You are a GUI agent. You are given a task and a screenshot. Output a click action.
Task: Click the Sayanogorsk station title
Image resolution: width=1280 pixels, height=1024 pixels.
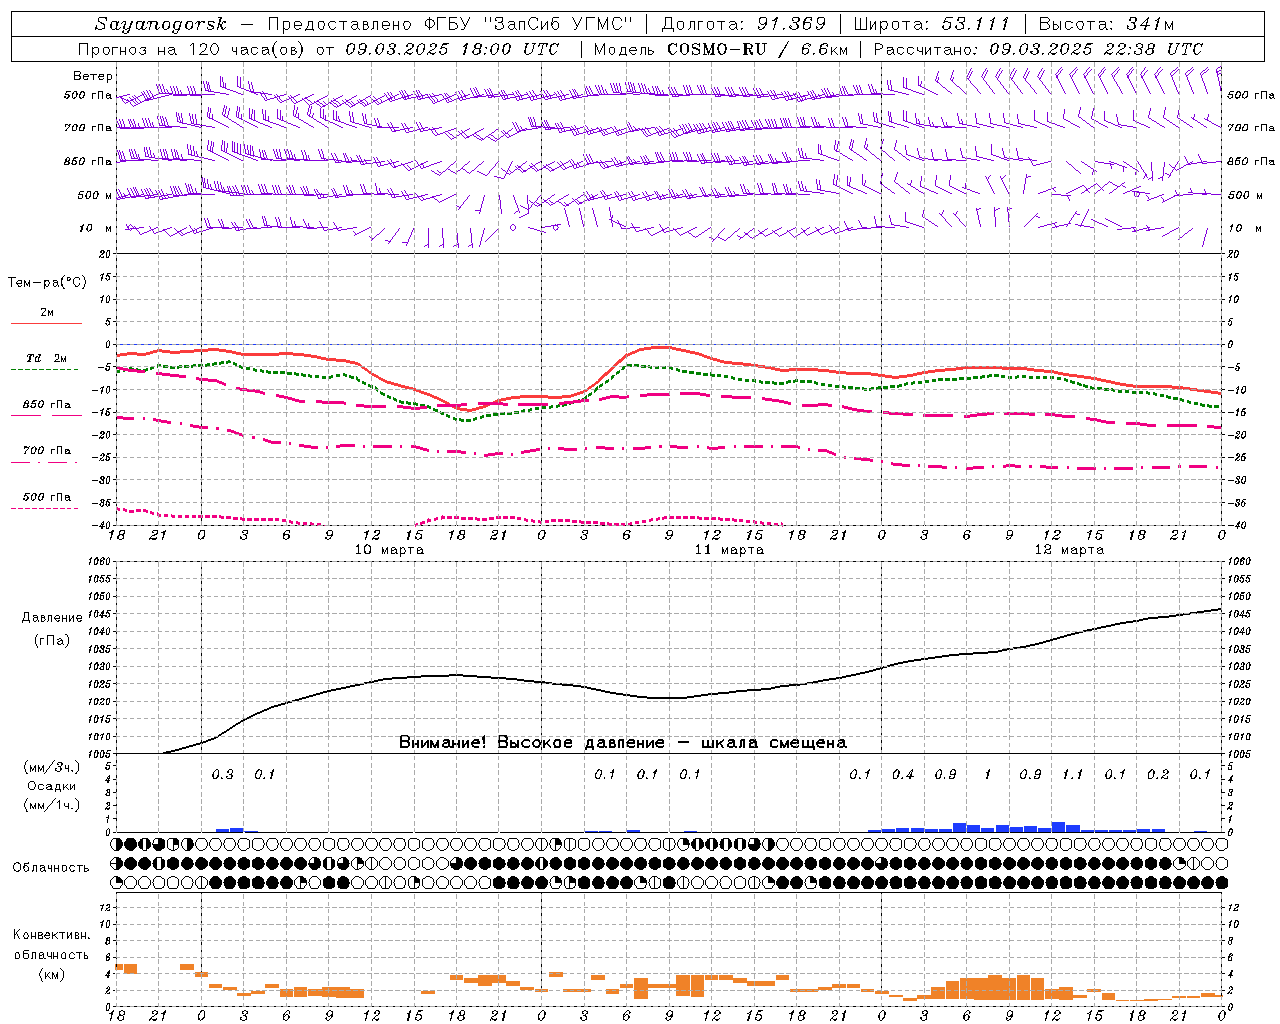coord(161,24)
